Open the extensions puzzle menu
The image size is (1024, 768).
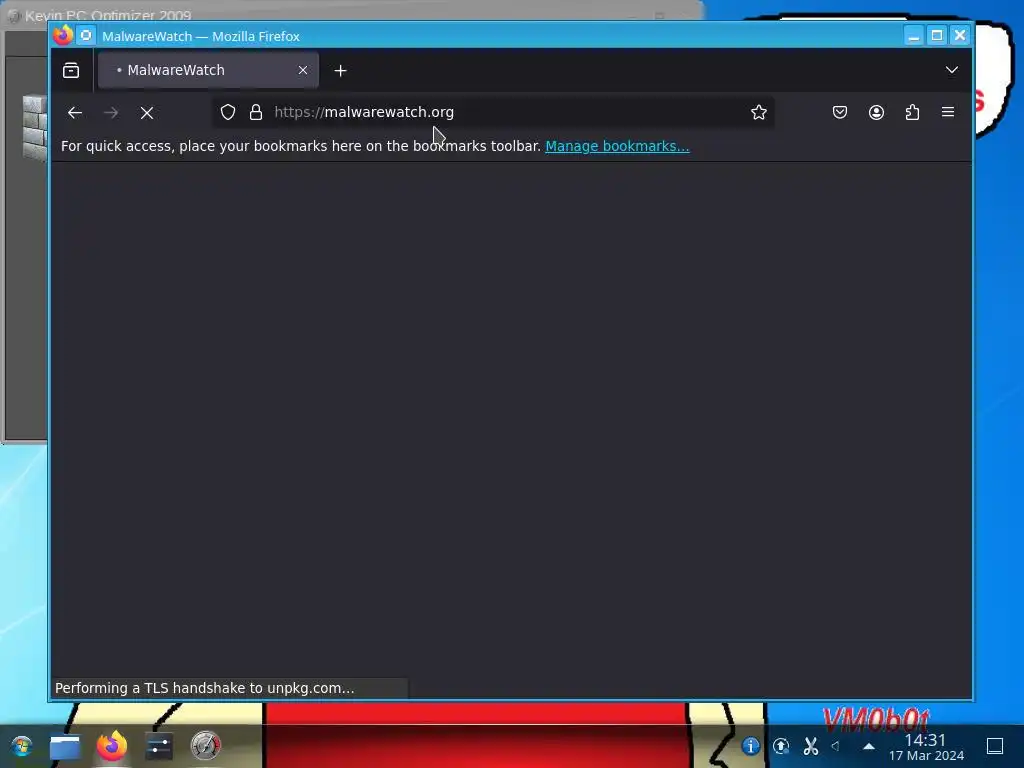(912, 112)
